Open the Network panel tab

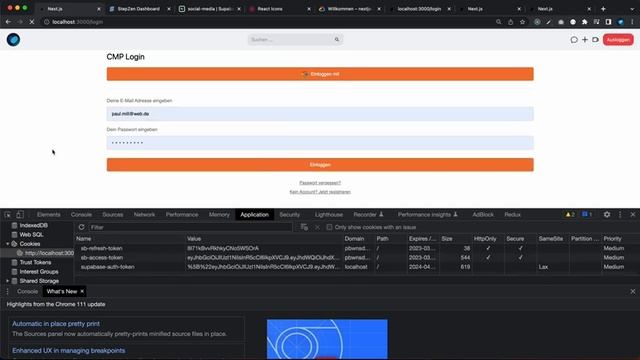point(144,214)
